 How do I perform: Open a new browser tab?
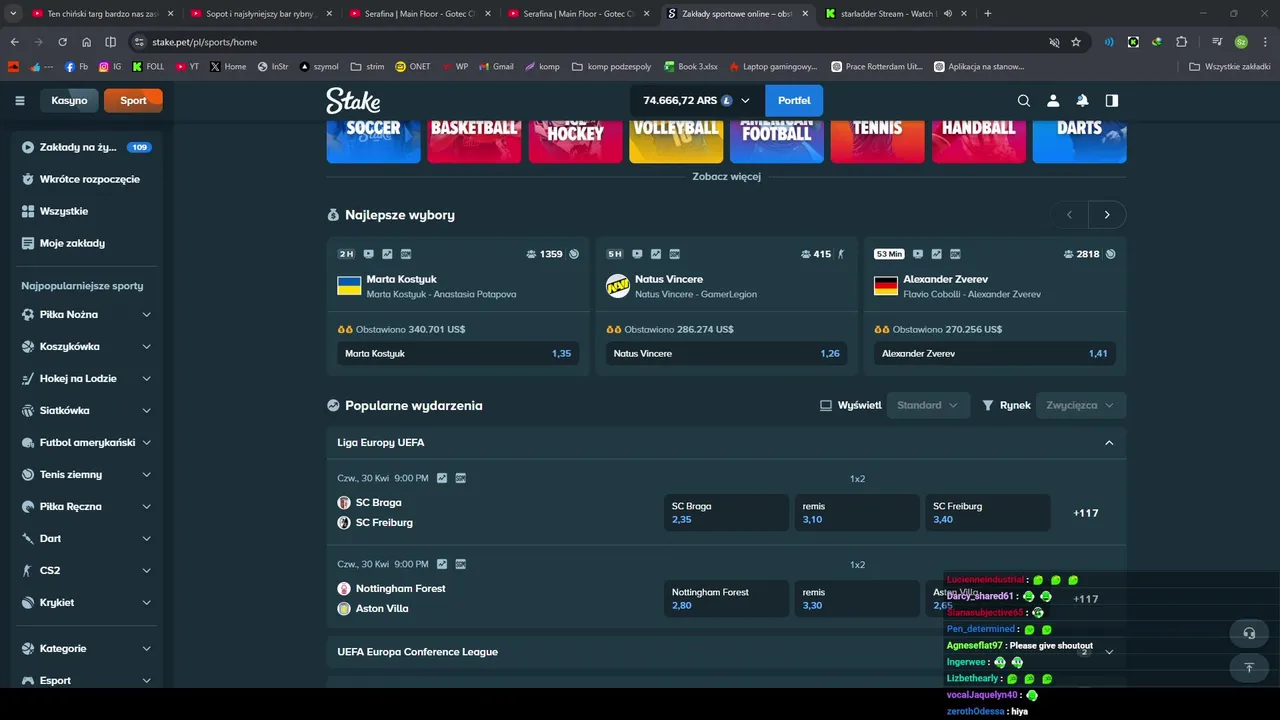(988, 13)
